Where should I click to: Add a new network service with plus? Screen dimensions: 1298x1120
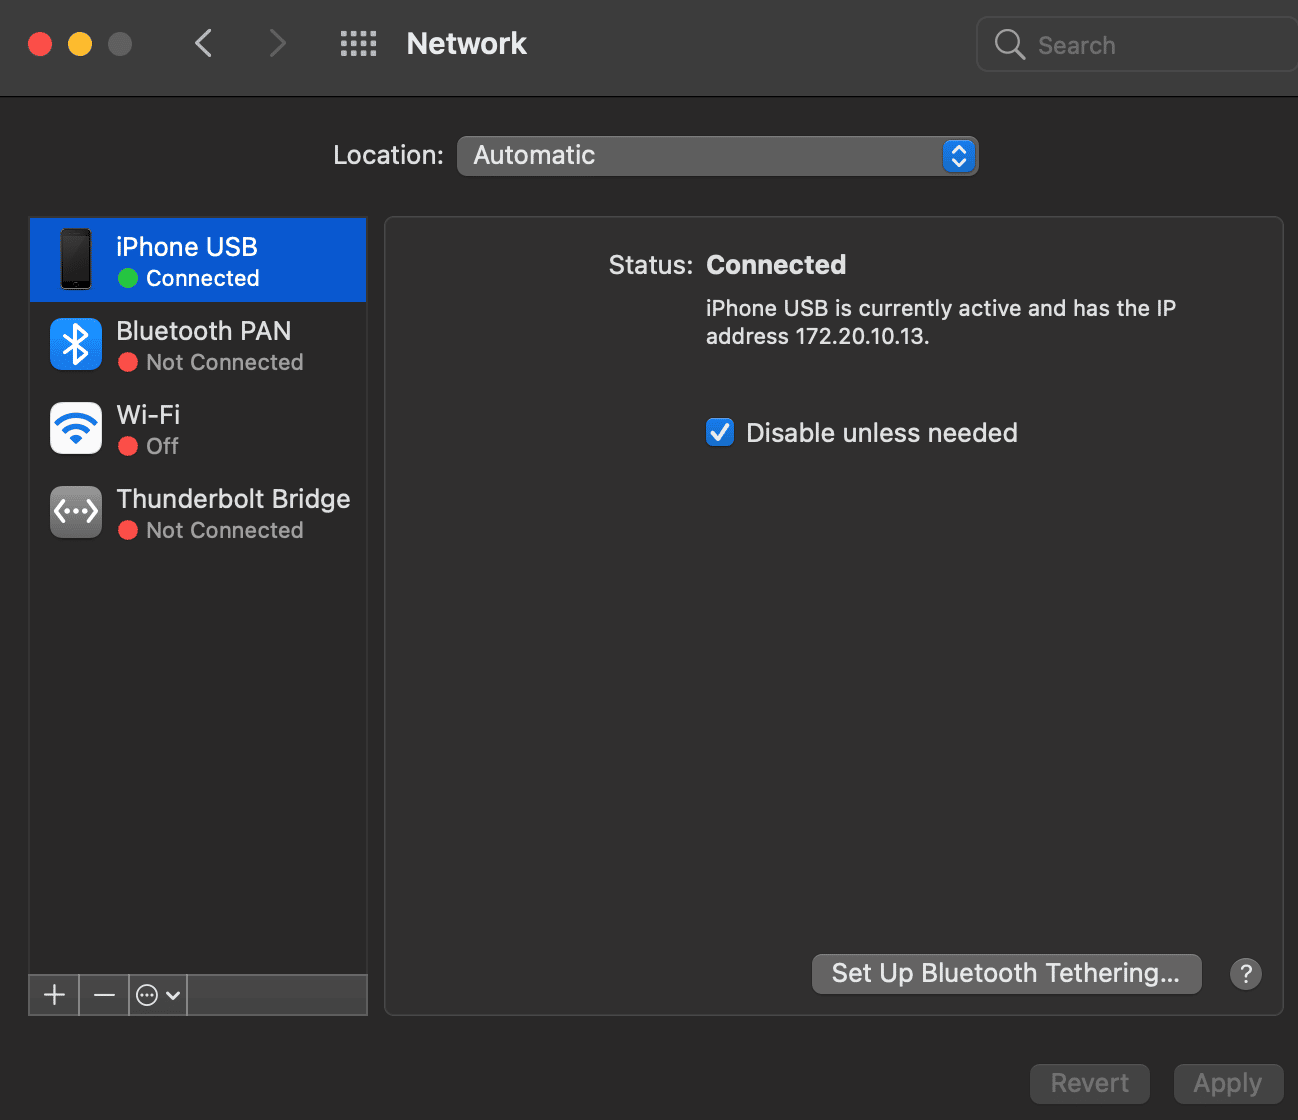[54, 995]
